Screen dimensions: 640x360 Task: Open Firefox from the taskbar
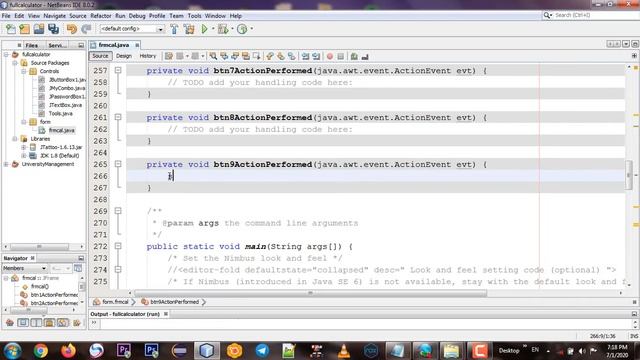tap(68, 351)
